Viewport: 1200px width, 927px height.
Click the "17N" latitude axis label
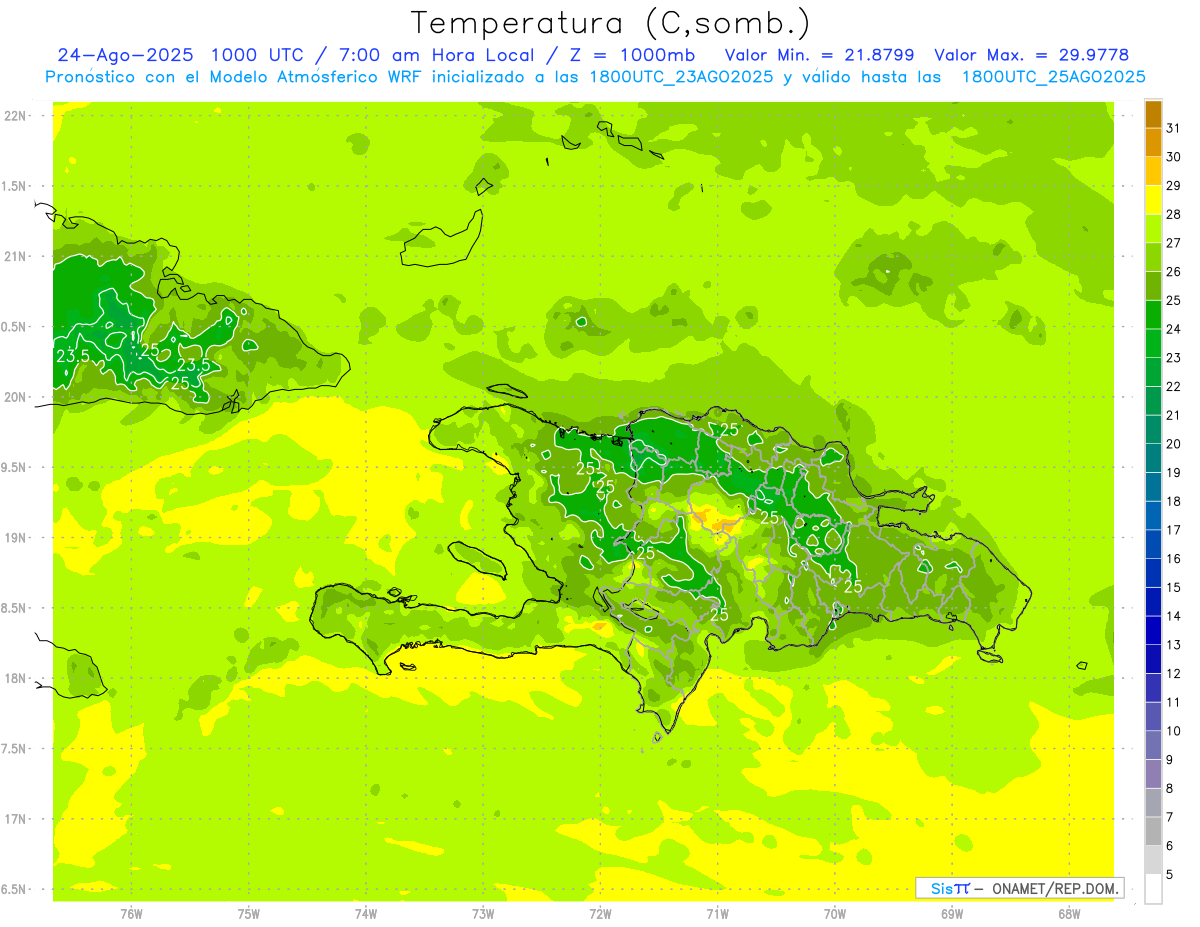tap(15, 819)
